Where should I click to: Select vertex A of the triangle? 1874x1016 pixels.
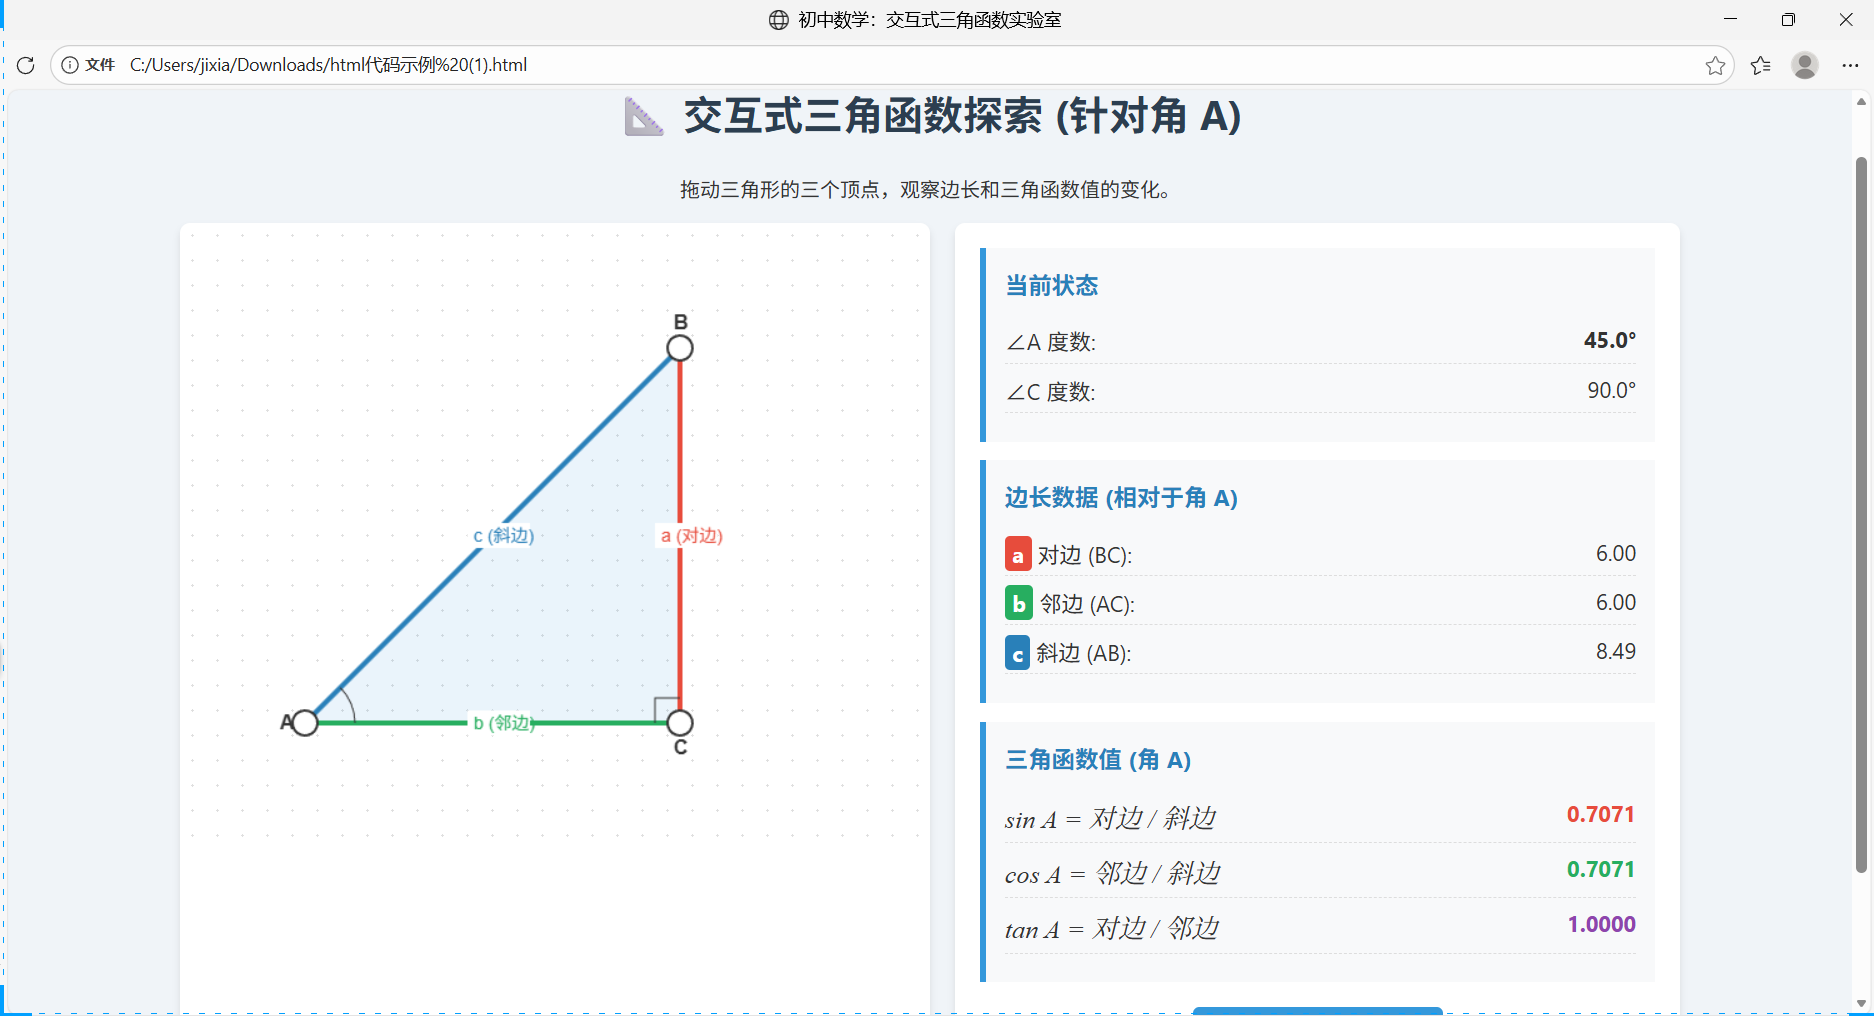(x=305, y=722)
